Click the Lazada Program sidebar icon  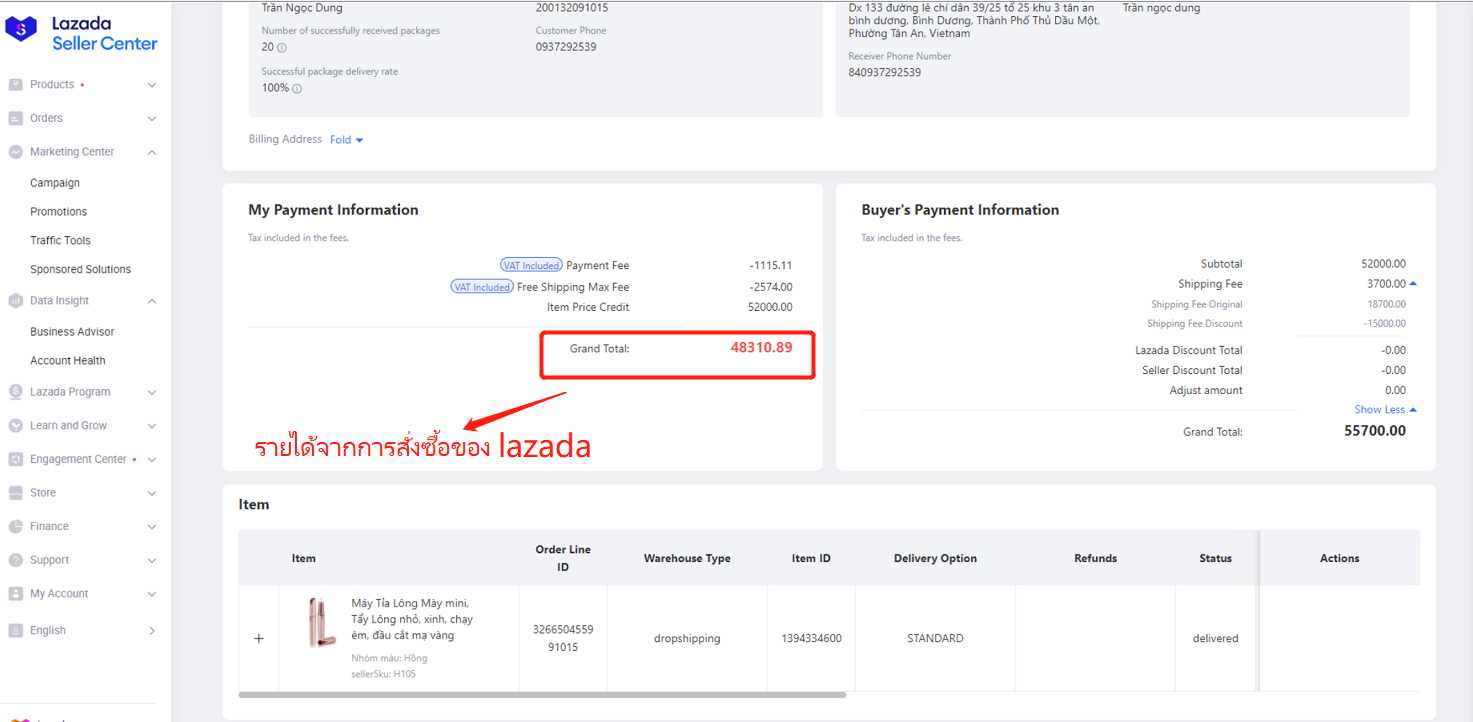coord(15,392)
